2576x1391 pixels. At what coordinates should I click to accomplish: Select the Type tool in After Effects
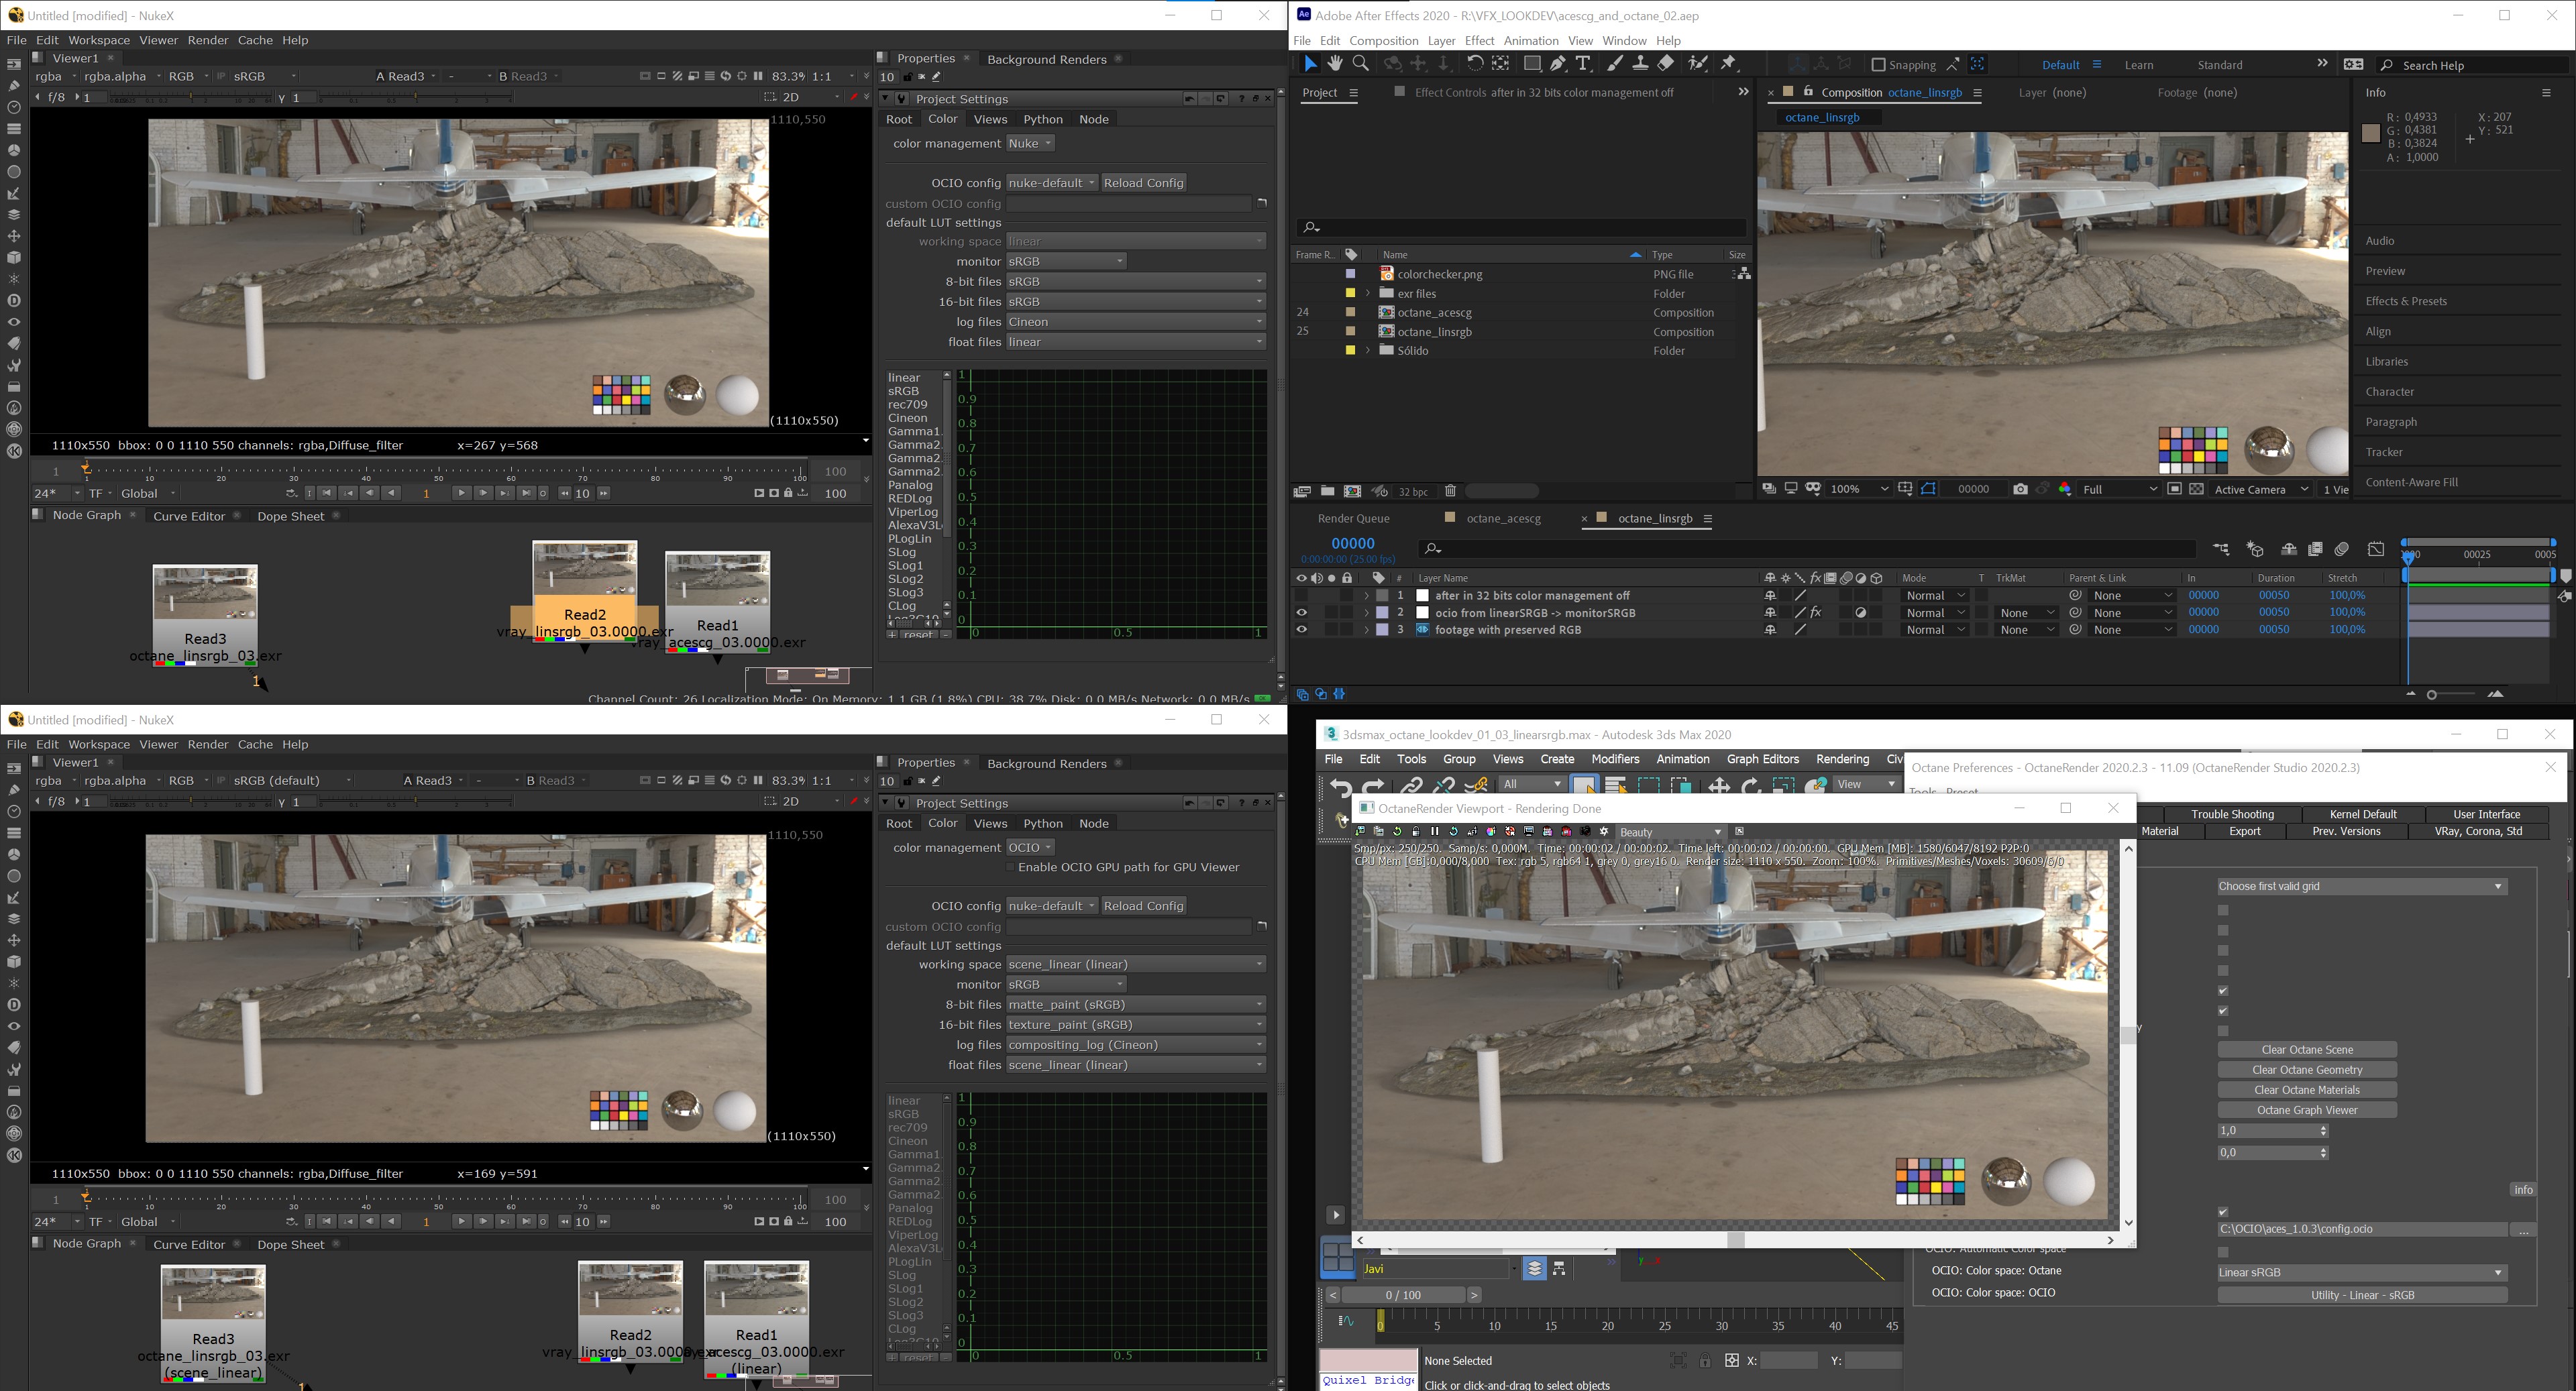[x=1583, y=64]
